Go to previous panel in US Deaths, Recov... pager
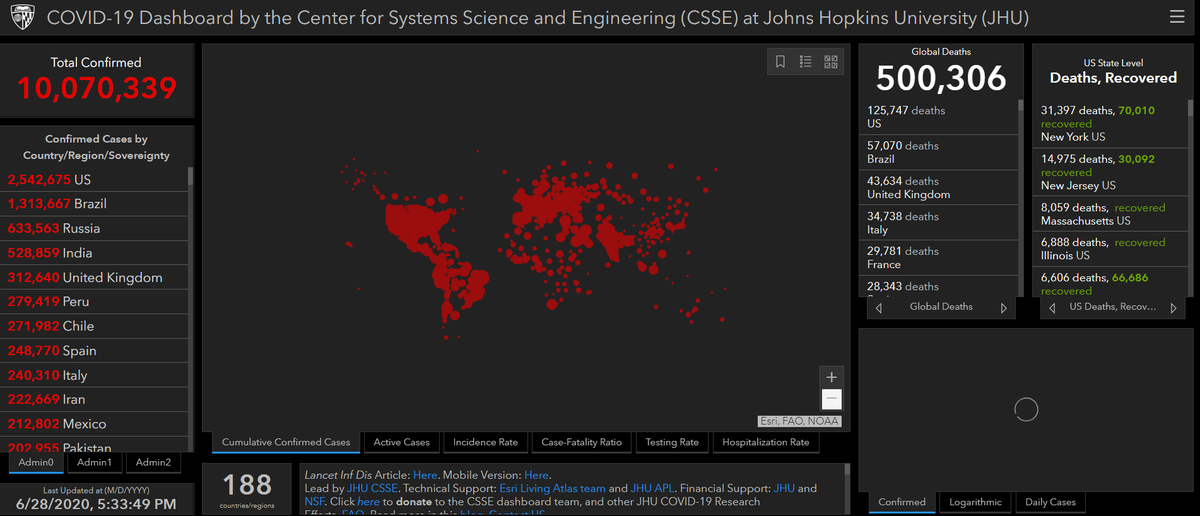Viewport: 1200px width, 516px height. 1050,308
